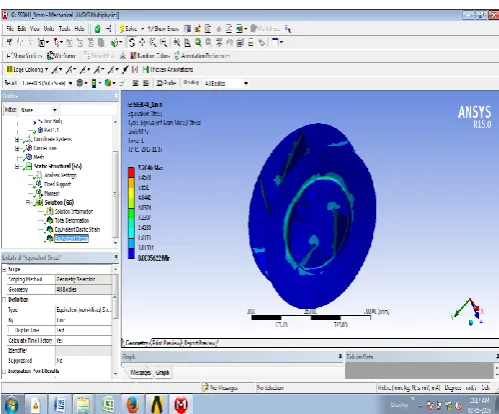This screenshot has height=414, width=499.
Task: Toggle Show Vertices option
Action: coord(24,56)
